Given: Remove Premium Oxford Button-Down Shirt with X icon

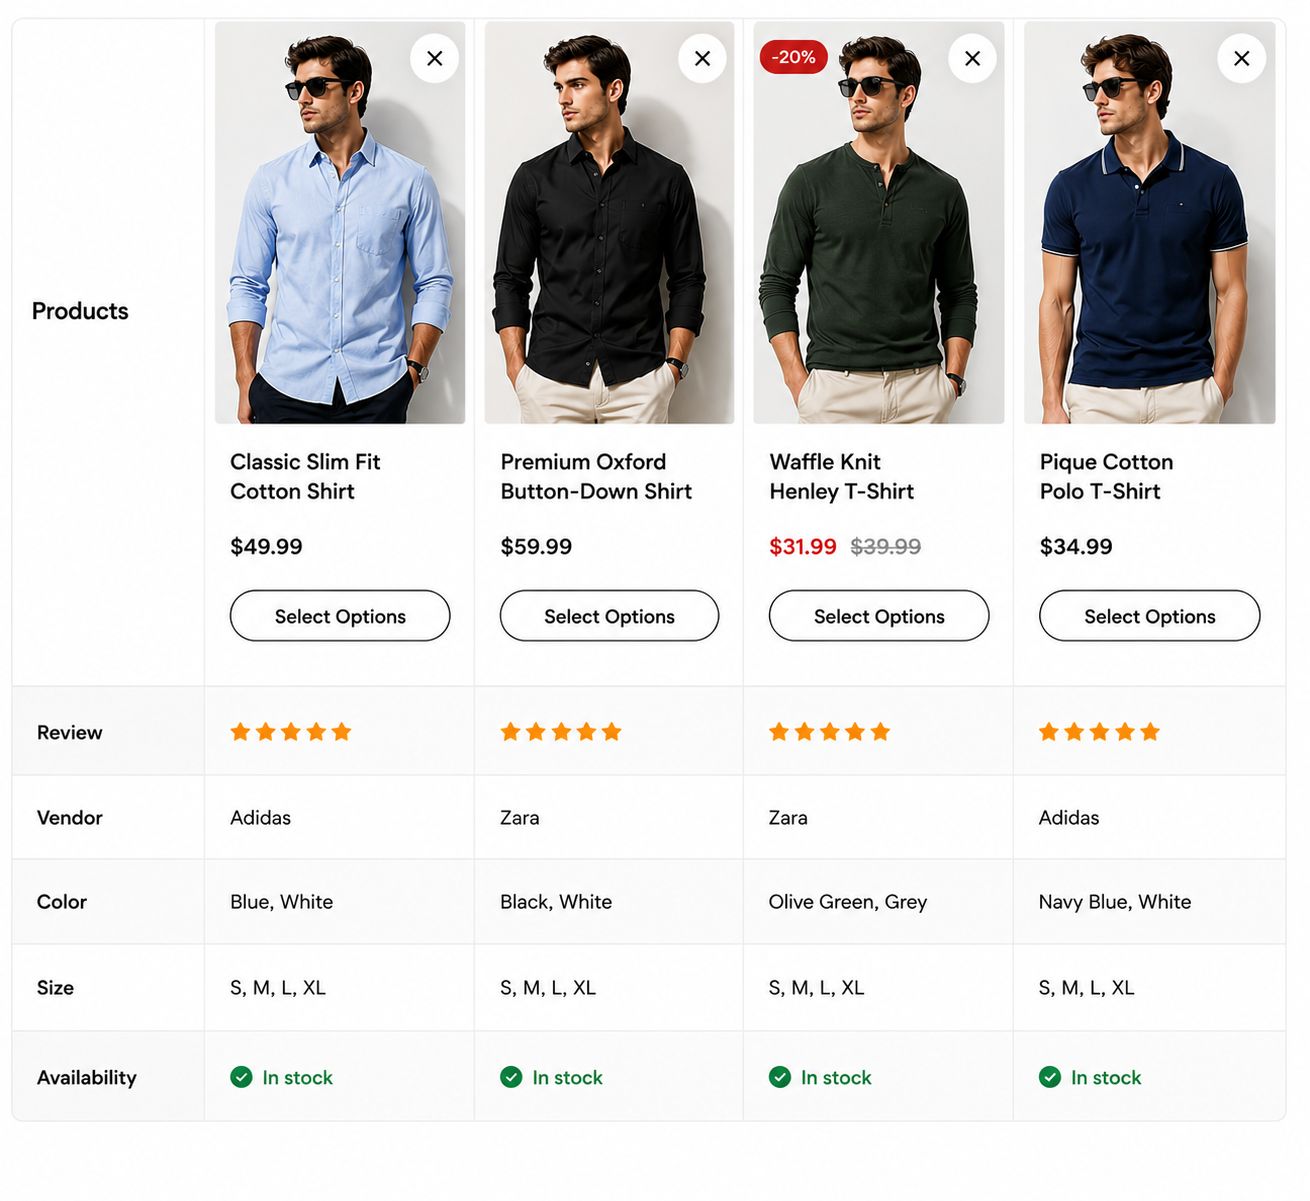Looking at the screenshot, I should (x=702, y=59).
